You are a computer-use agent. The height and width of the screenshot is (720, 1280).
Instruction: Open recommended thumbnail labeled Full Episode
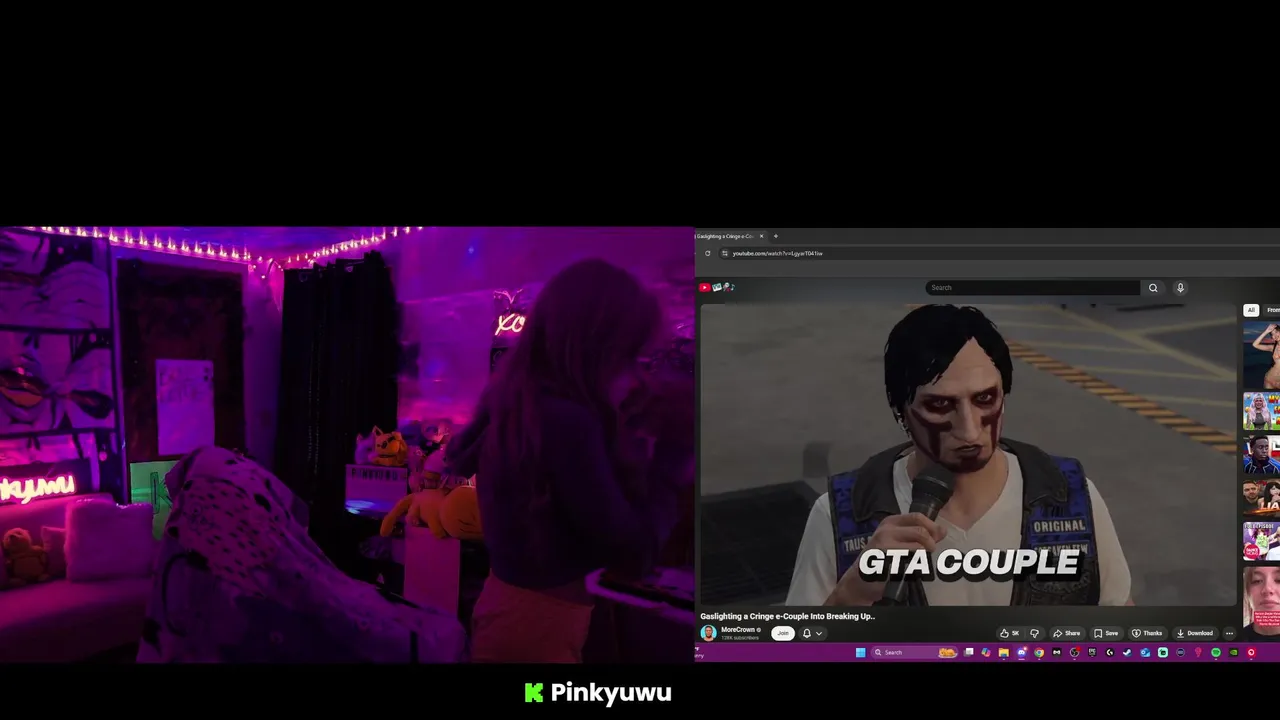click(1261, 541)
